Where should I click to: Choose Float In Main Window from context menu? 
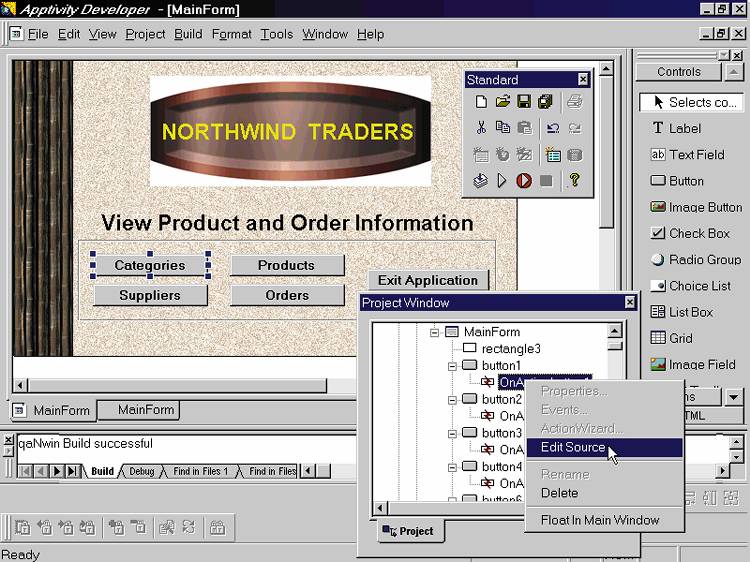click(x=605, y=520)
